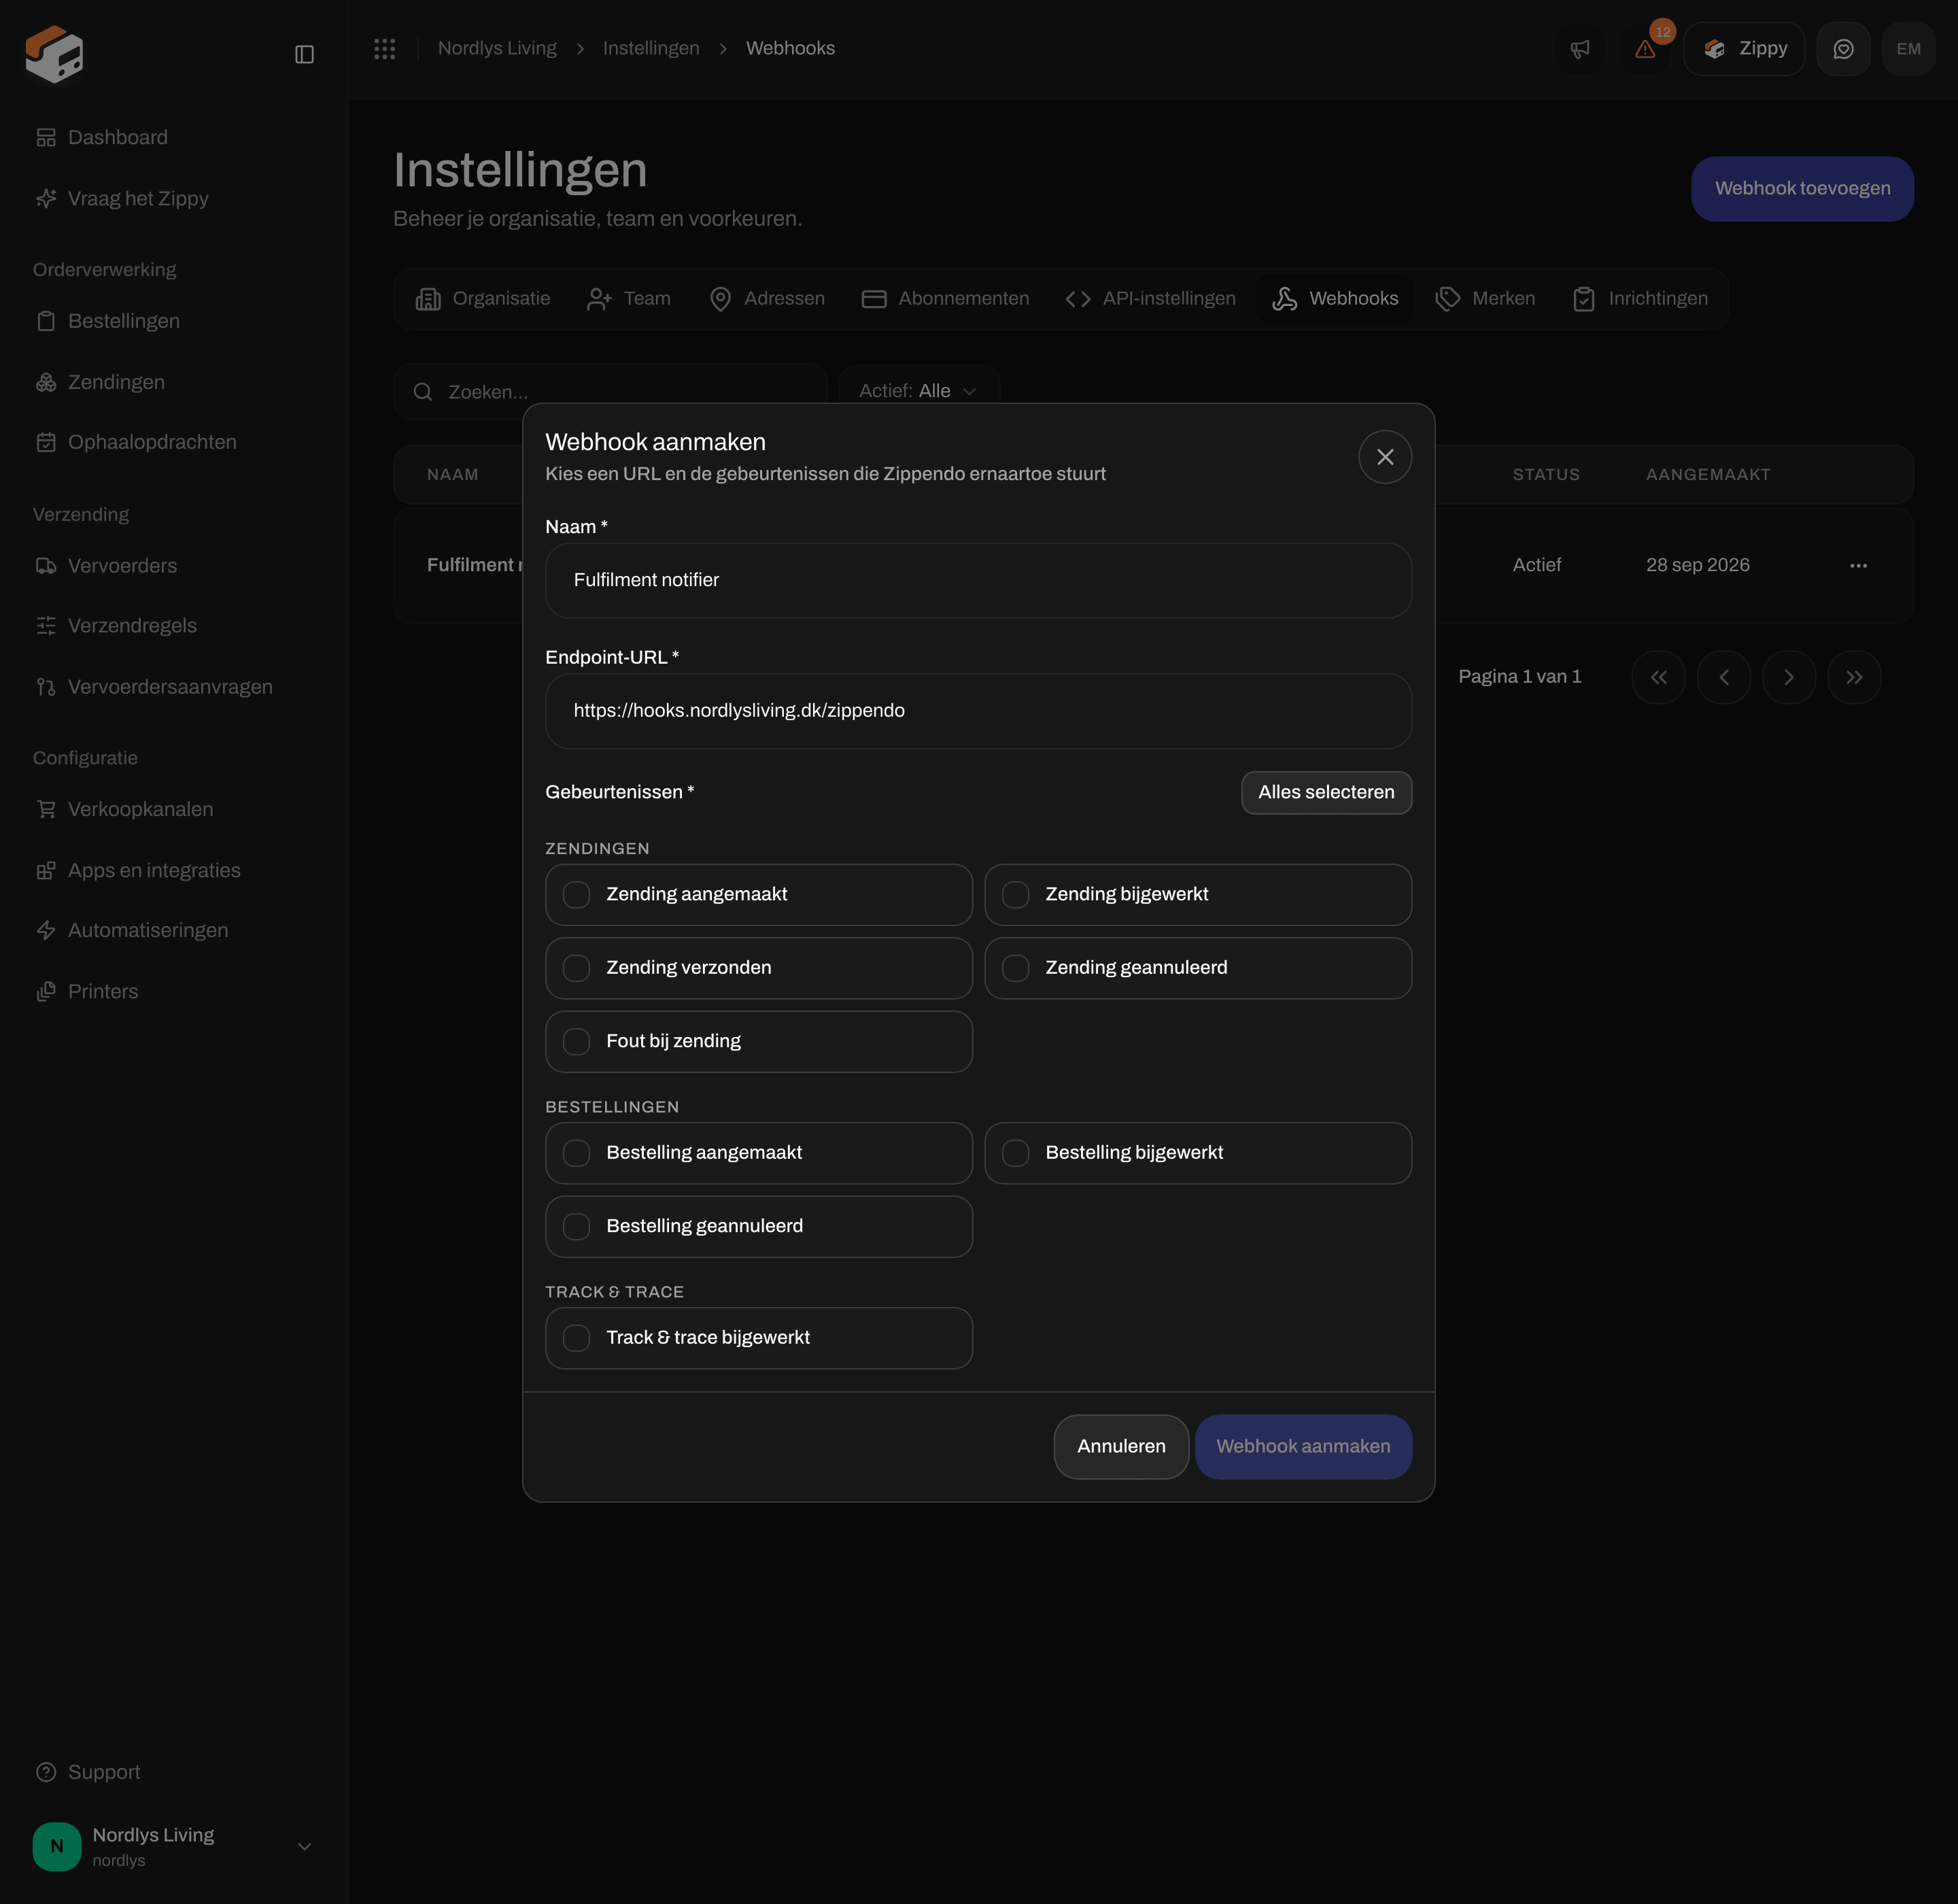Jump to first page double chevron

(x=1658, y=677)
